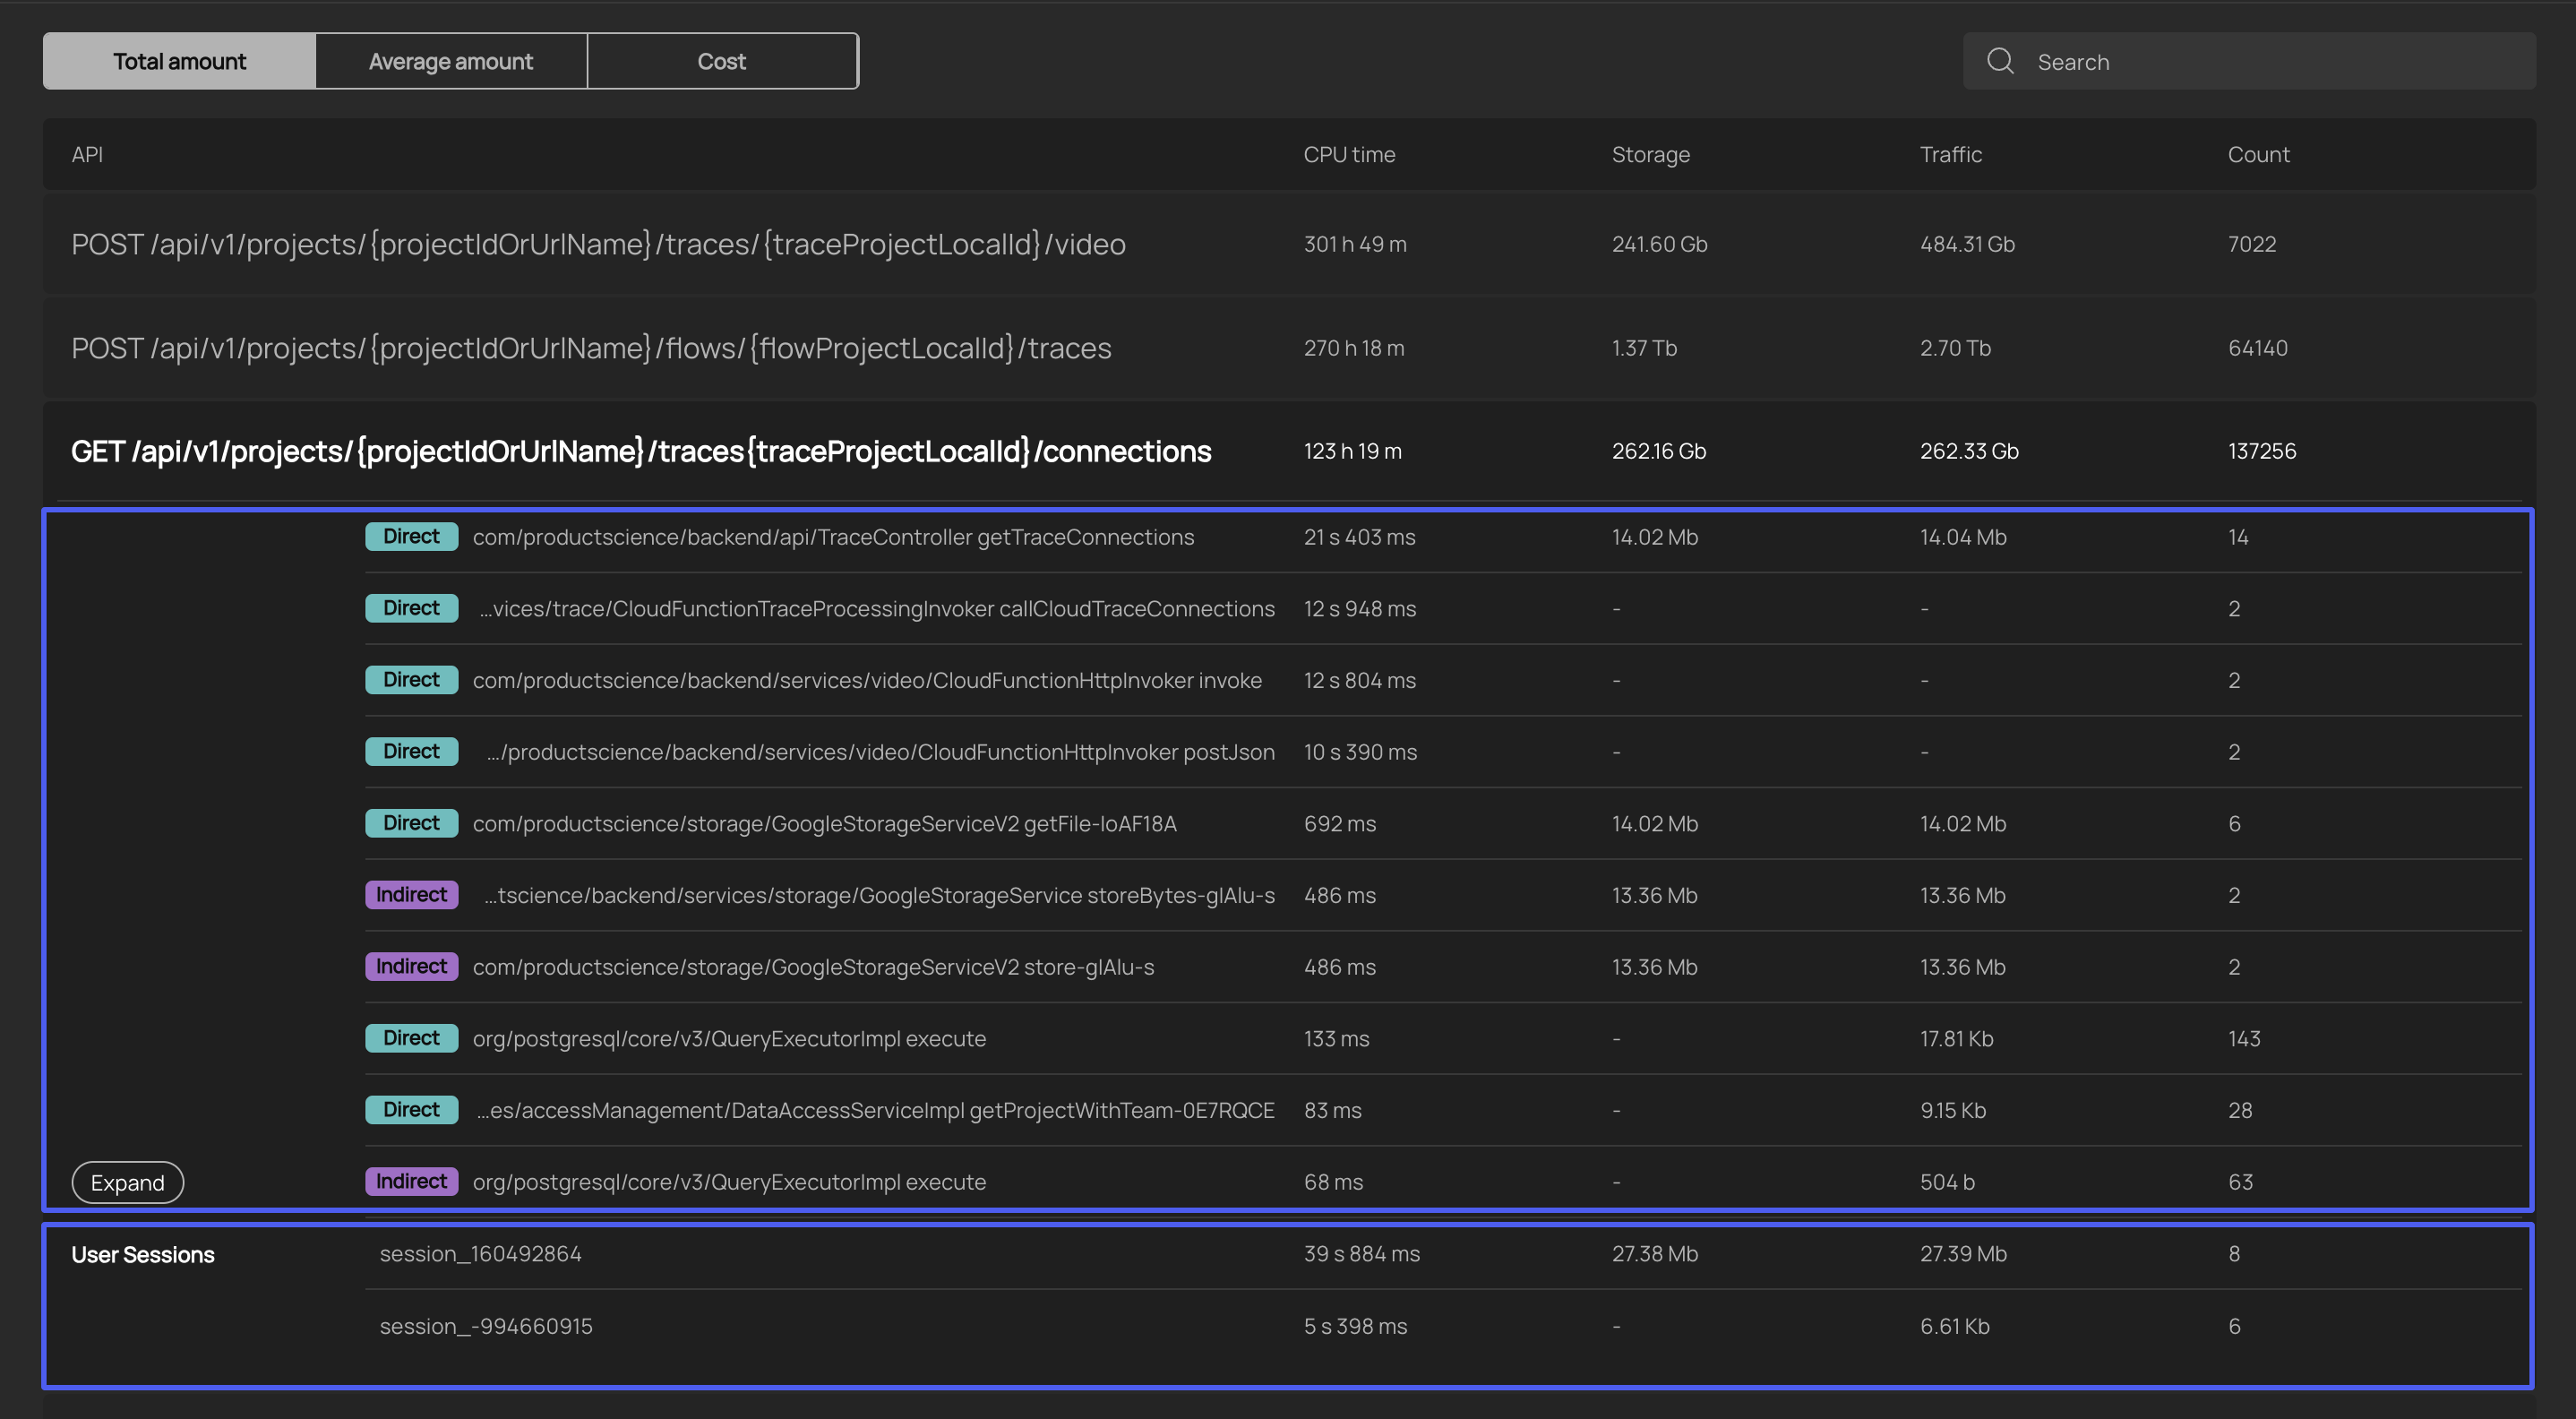Click the Indirect badge on GoogleStorageServiceV2 store row
The image size is (2576, 1419).
(410, 967)
